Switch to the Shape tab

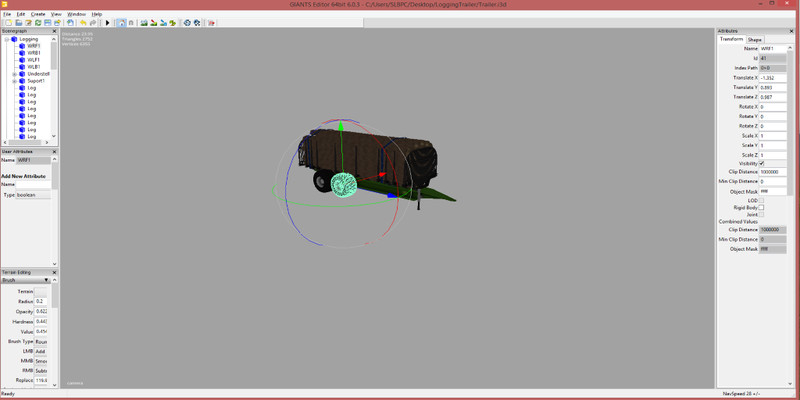point(755,39)
